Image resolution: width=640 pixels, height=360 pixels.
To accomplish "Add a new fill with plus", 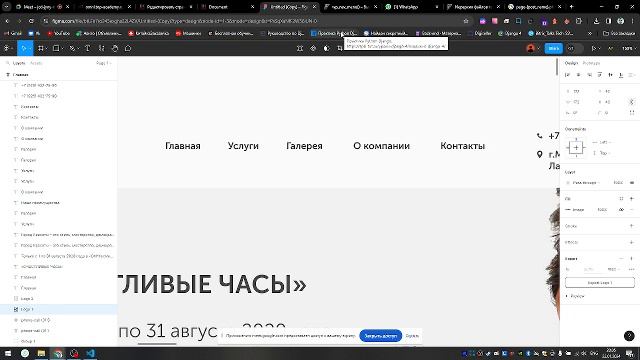I will [631, 198].
